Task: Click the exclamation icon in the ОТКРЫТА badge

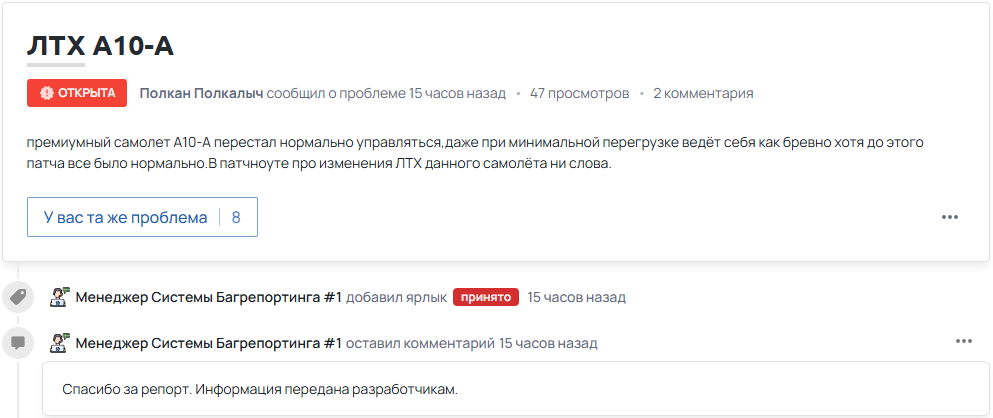Action: pyautogui.click(x=46, y=93)
